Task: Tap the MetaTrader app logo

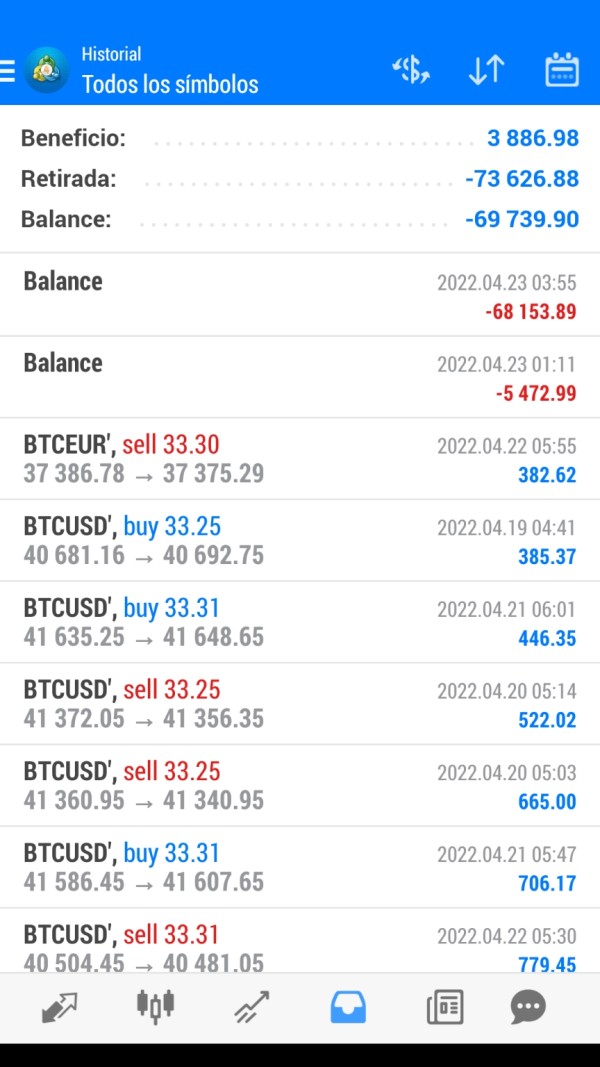Action: [x=46, y=70]
